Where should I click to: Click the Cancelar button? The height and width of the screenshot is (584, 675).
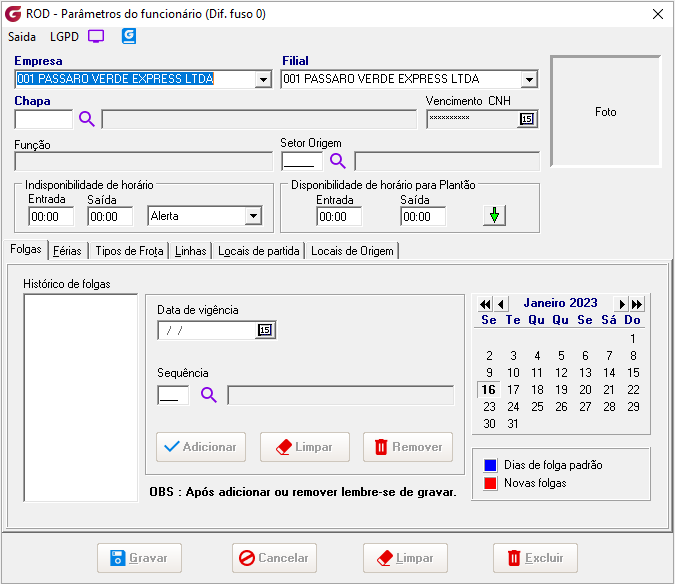274,558
